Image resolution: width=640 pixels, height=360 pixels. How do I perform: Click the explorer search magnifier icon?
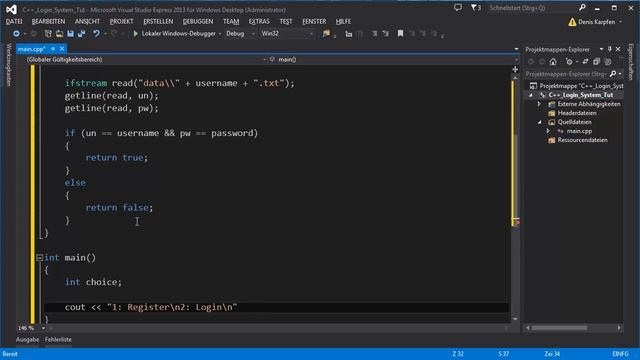click(x=613, y=74)
